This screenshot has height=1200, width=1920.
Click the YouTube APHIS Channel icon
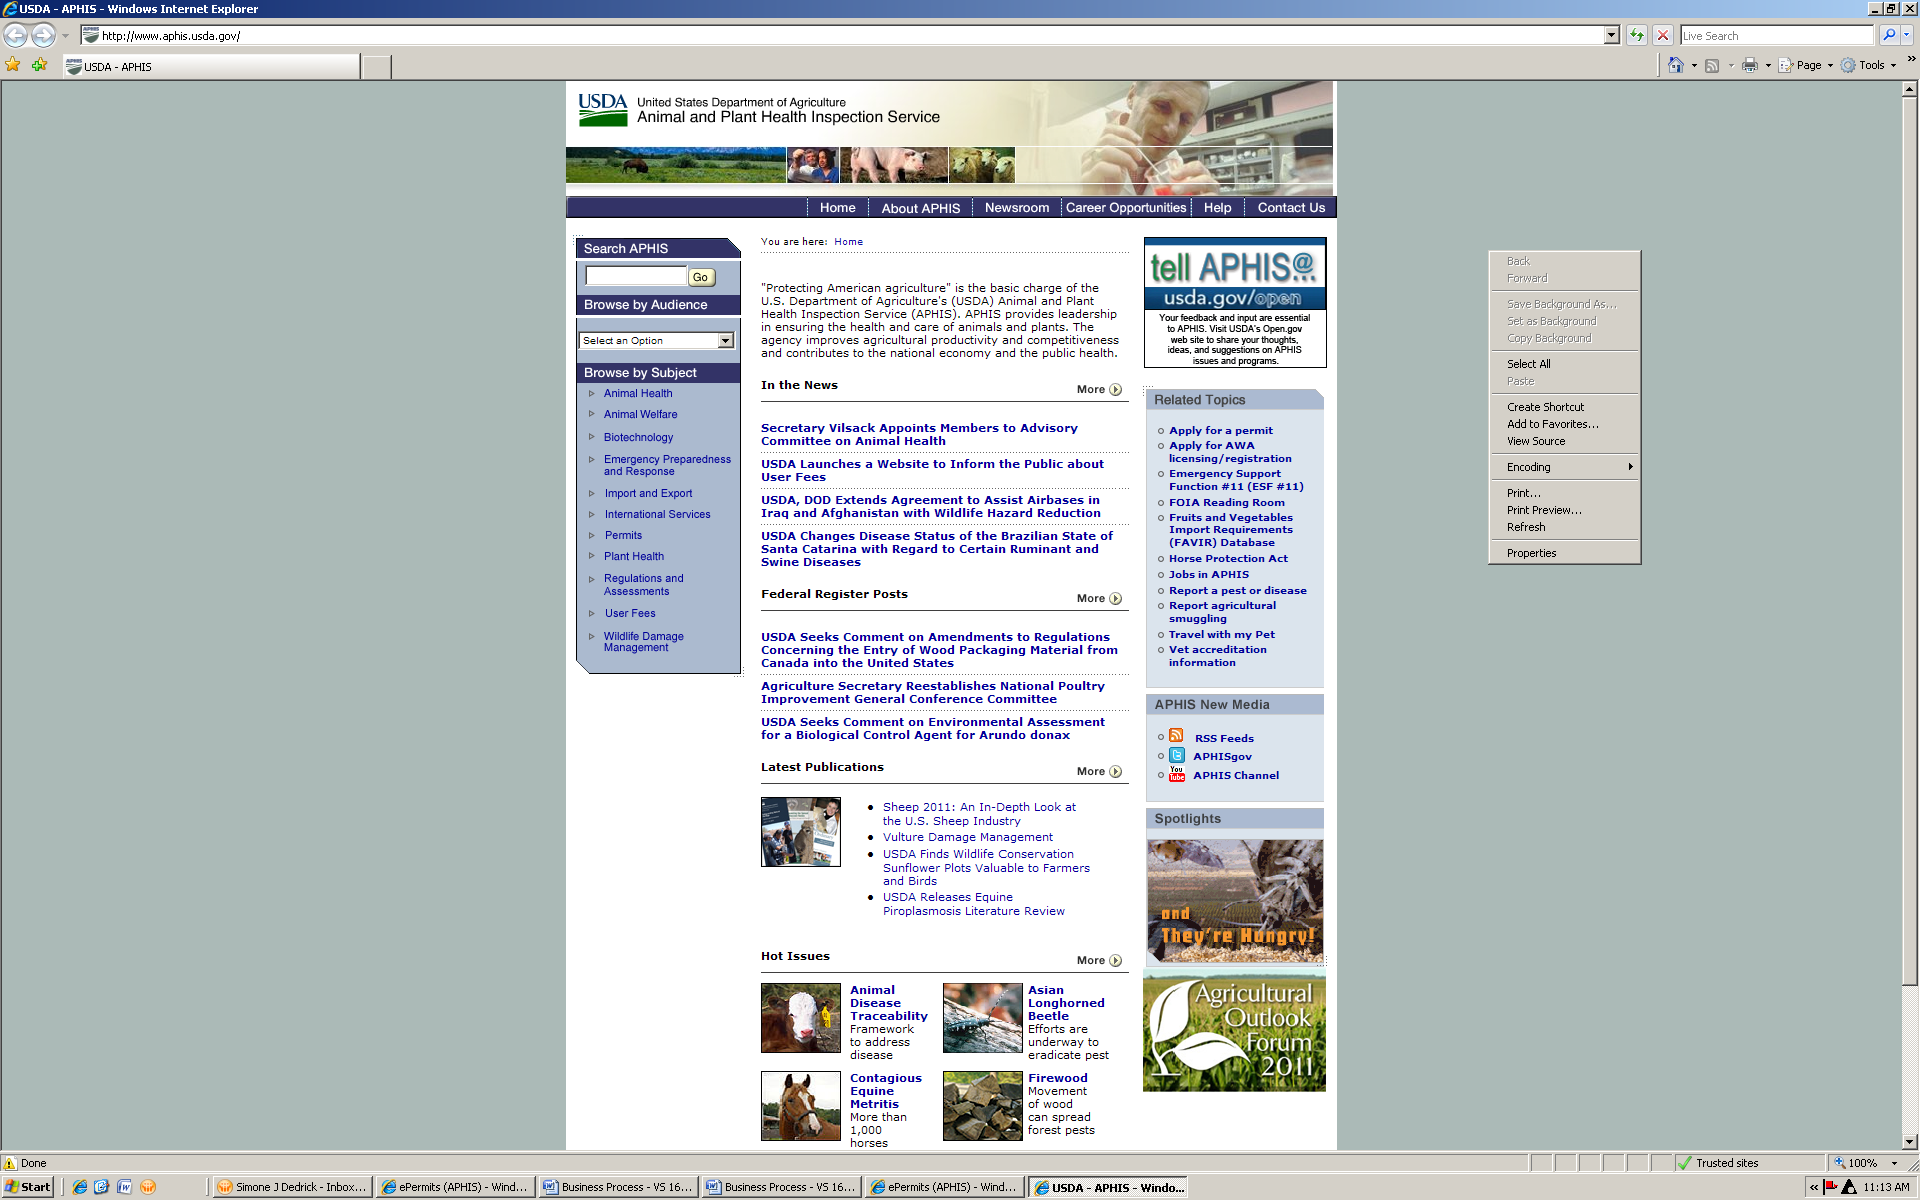pyautogui.click(x=1177, y=774)
